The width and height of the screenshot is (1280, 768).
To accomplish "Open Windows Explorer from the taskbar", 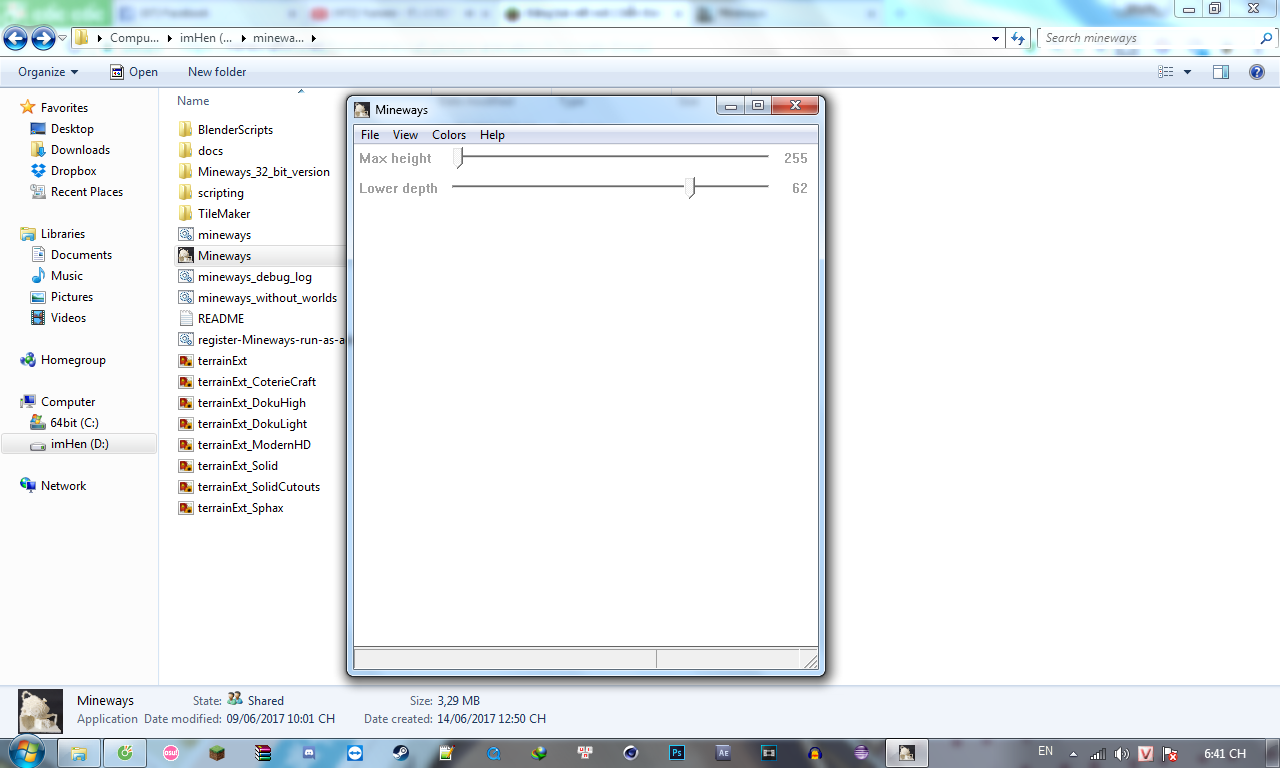I will tap(79, 752).
